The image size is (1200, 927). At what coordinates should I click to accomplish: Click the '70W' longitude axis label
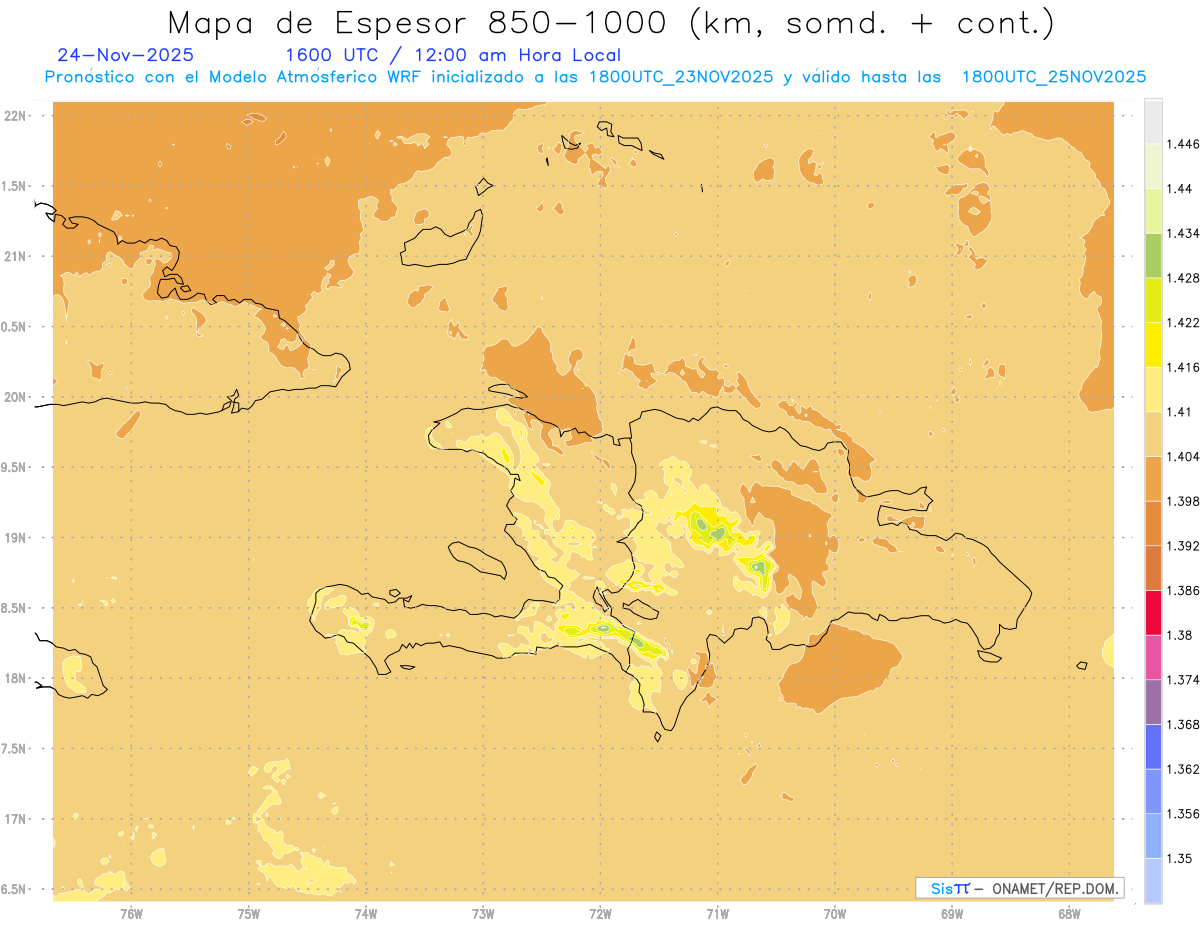(x=835, y=914)
